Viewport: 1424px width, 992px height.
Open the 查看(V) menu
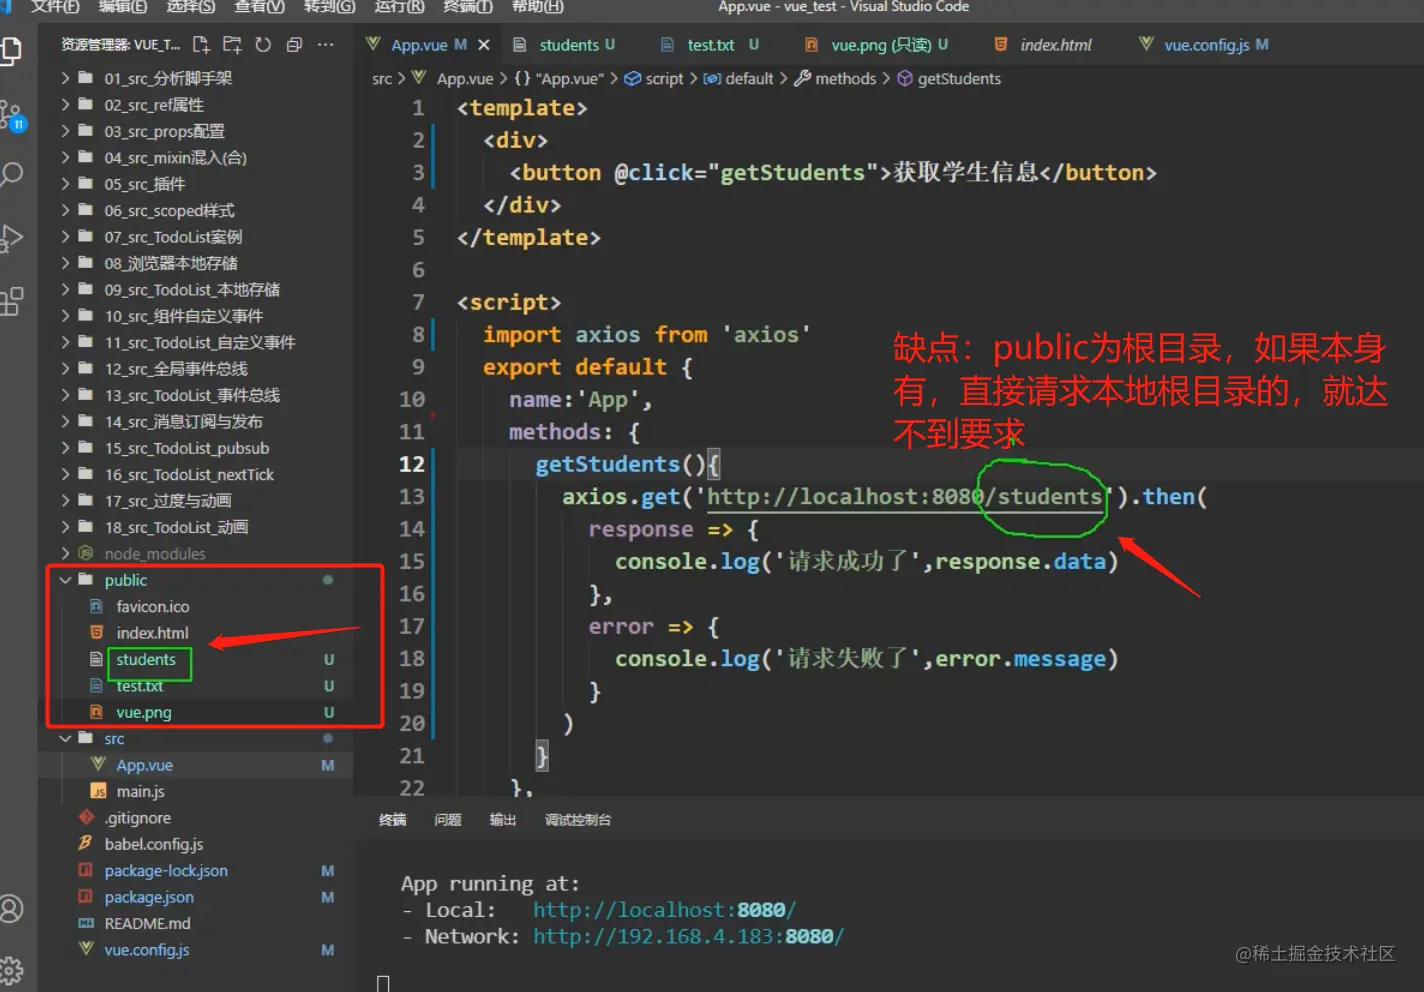pyautogui.click(x=259, y=7)
